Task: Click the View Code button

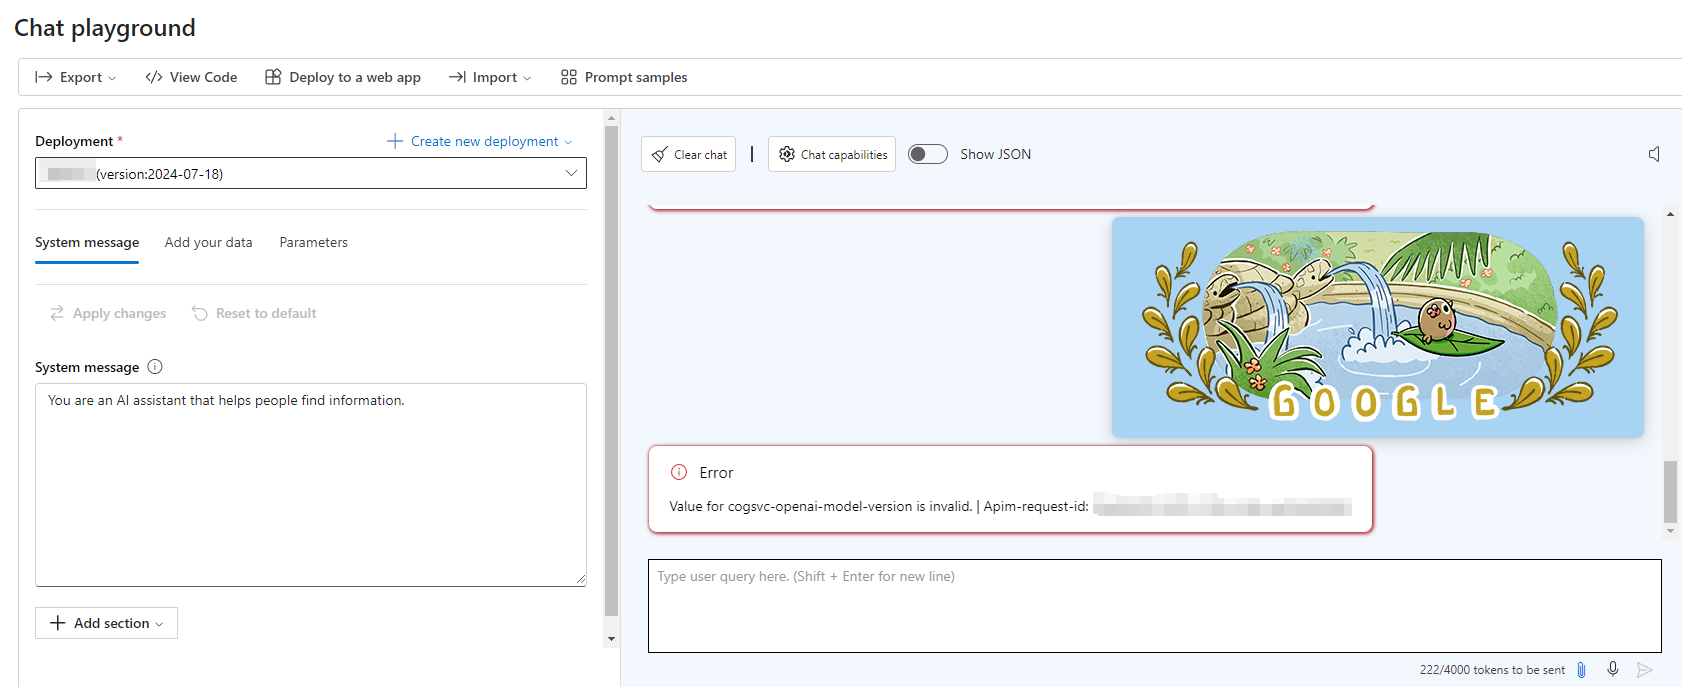Action: click(191, 77)
